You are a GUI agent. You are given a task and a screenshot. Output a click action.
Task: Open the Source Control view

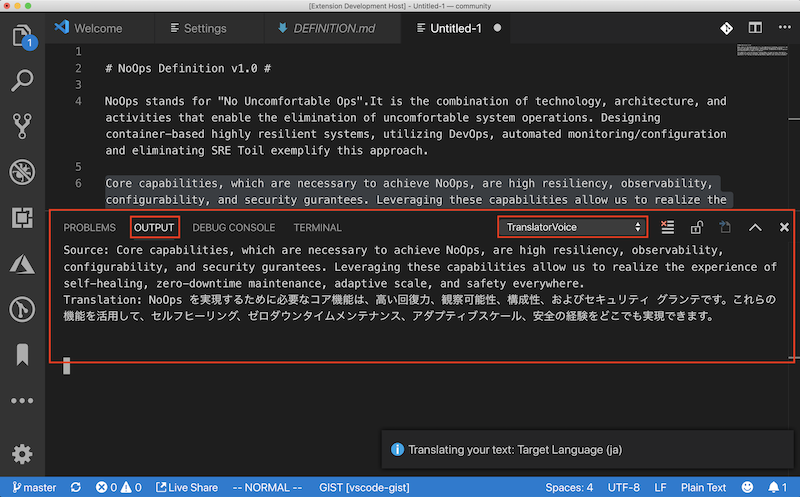tap(22, 126)
